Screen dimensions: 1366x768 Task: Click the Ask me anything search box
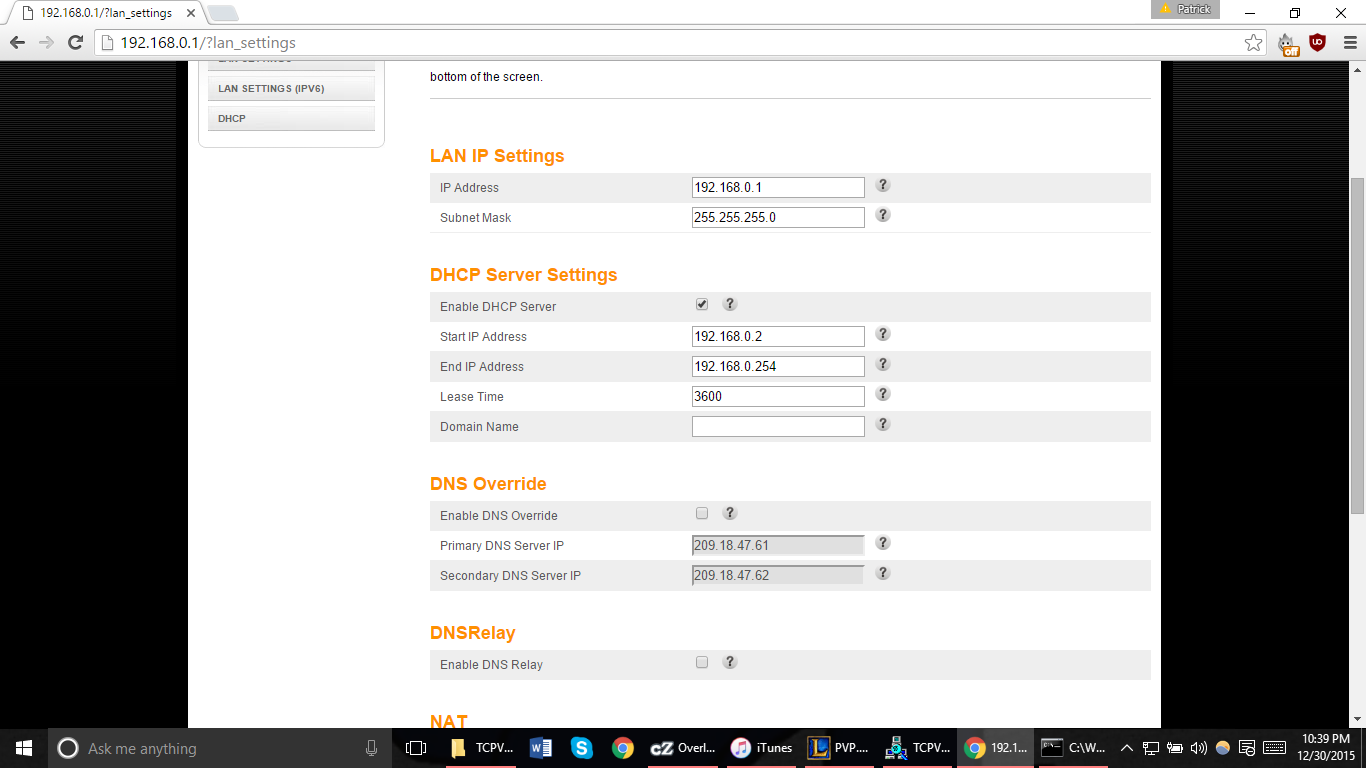pyautogui.click(x=220, y=748)
